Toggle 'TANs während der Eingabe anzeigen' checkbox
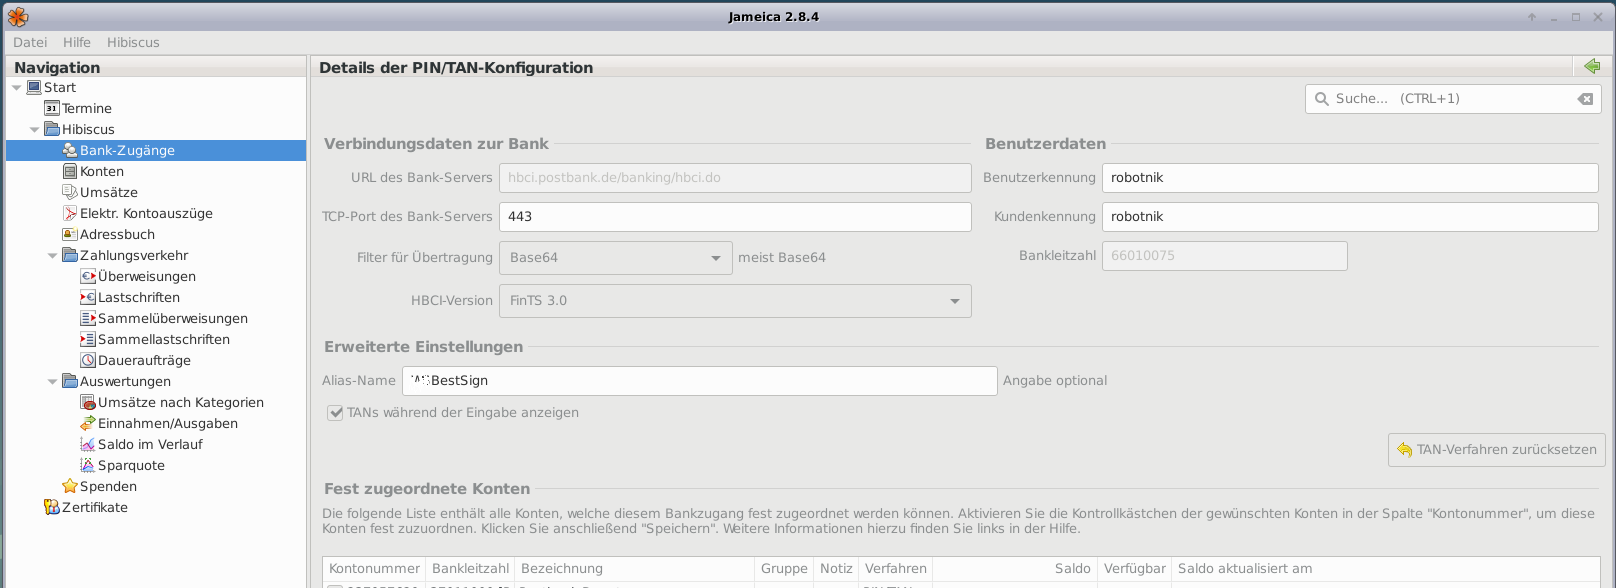 (x=336, y=413)
